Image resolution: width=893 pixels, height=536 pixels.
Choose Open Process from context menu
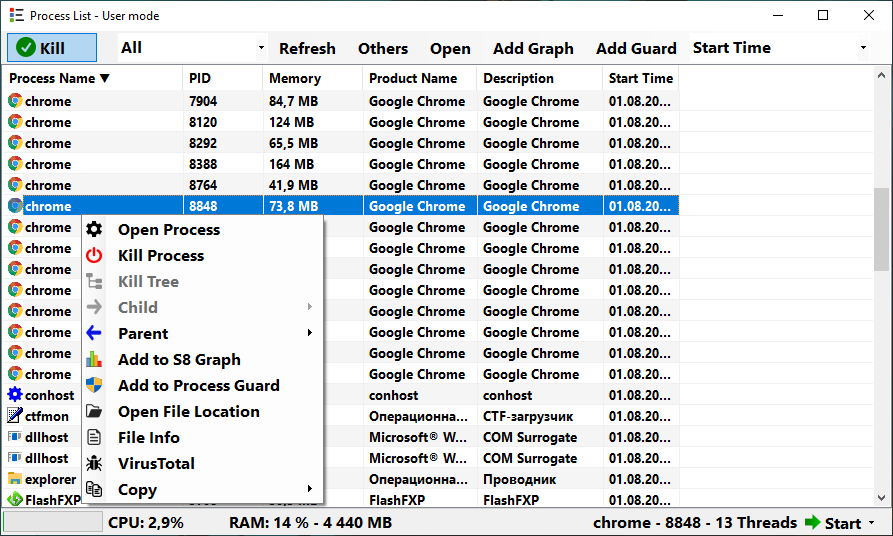203,230
